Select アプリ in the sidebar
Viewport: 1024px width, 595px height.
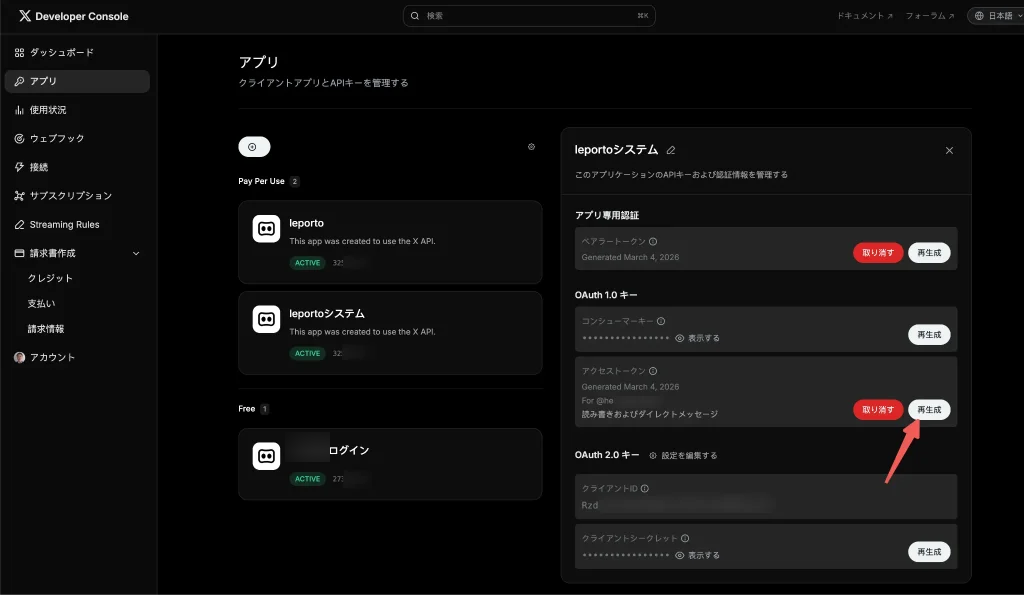(77, 81)
